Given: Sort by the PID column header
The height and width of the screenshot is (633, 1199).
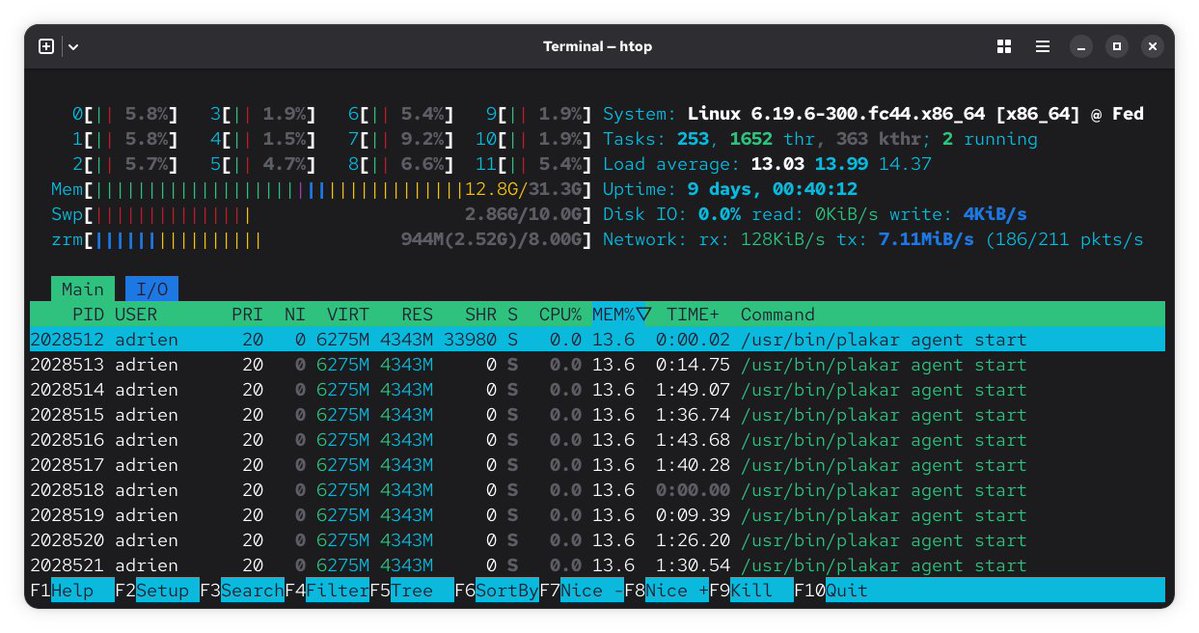Looking at the screenshot, I should [88, 314].
